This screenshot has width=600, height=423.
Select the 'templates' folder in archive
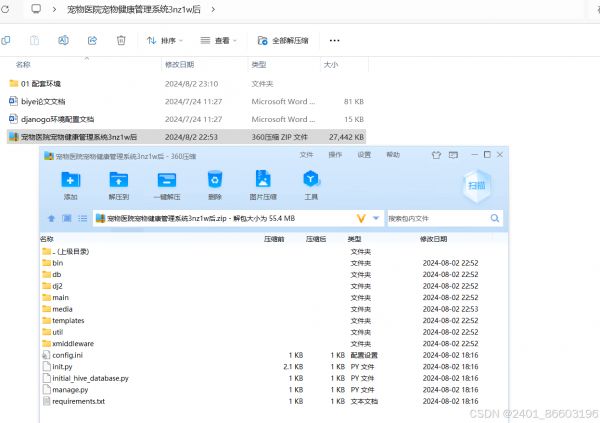click(64, 320)
